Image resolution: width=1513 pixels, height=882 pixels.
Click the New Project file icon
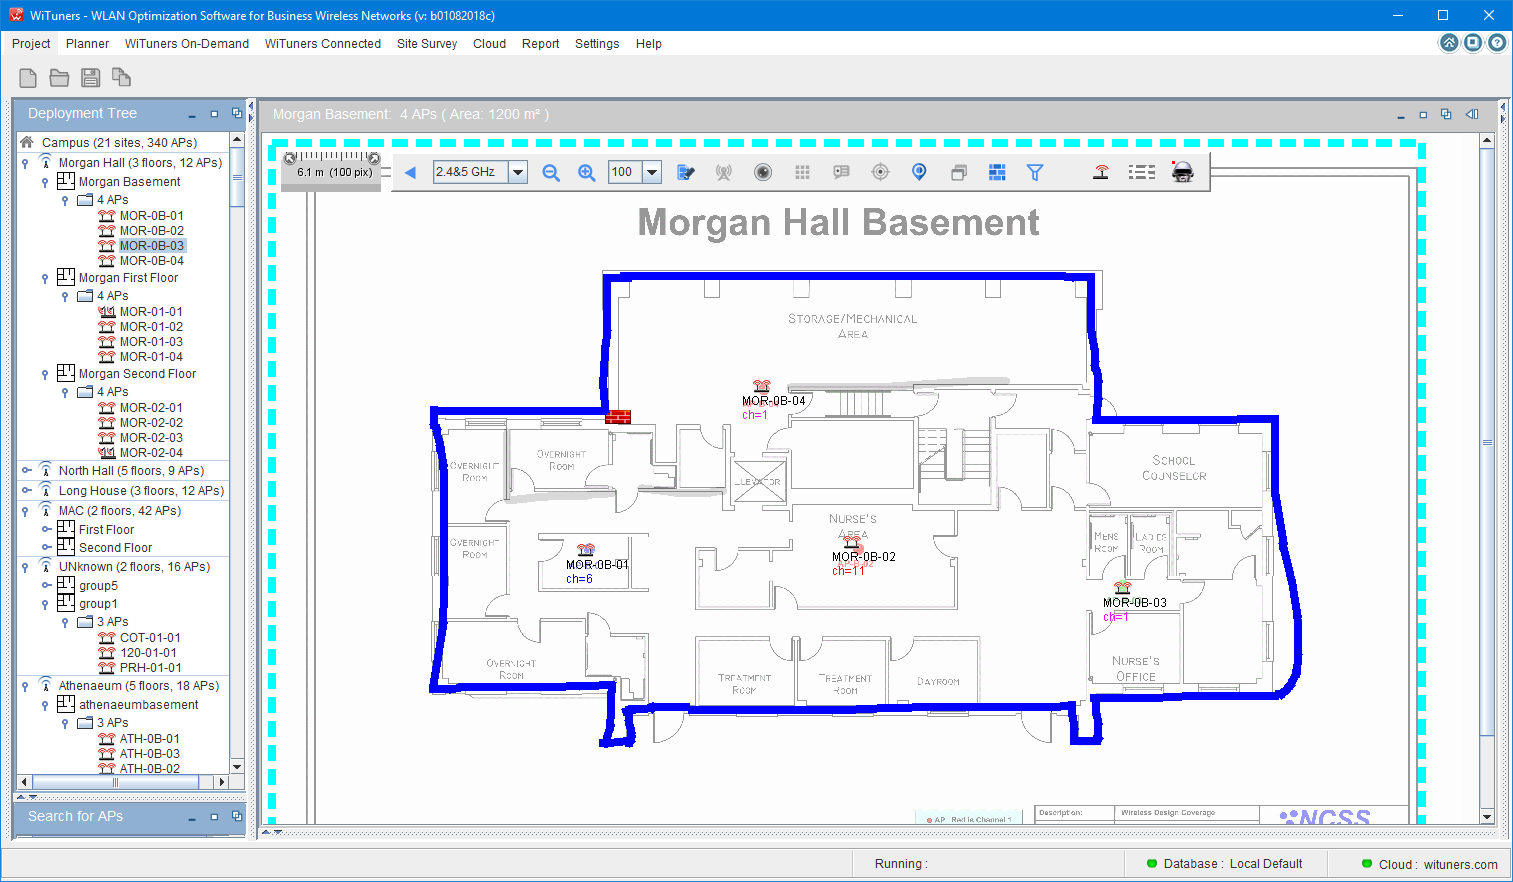(28, 78)
